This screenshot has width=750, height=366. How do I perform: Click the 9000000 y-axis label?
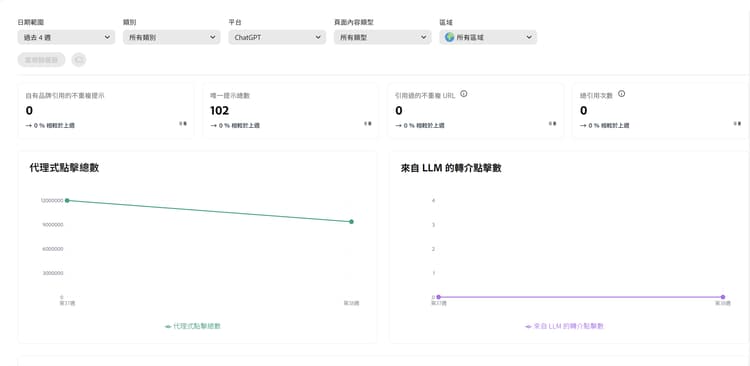click(54, 225)
